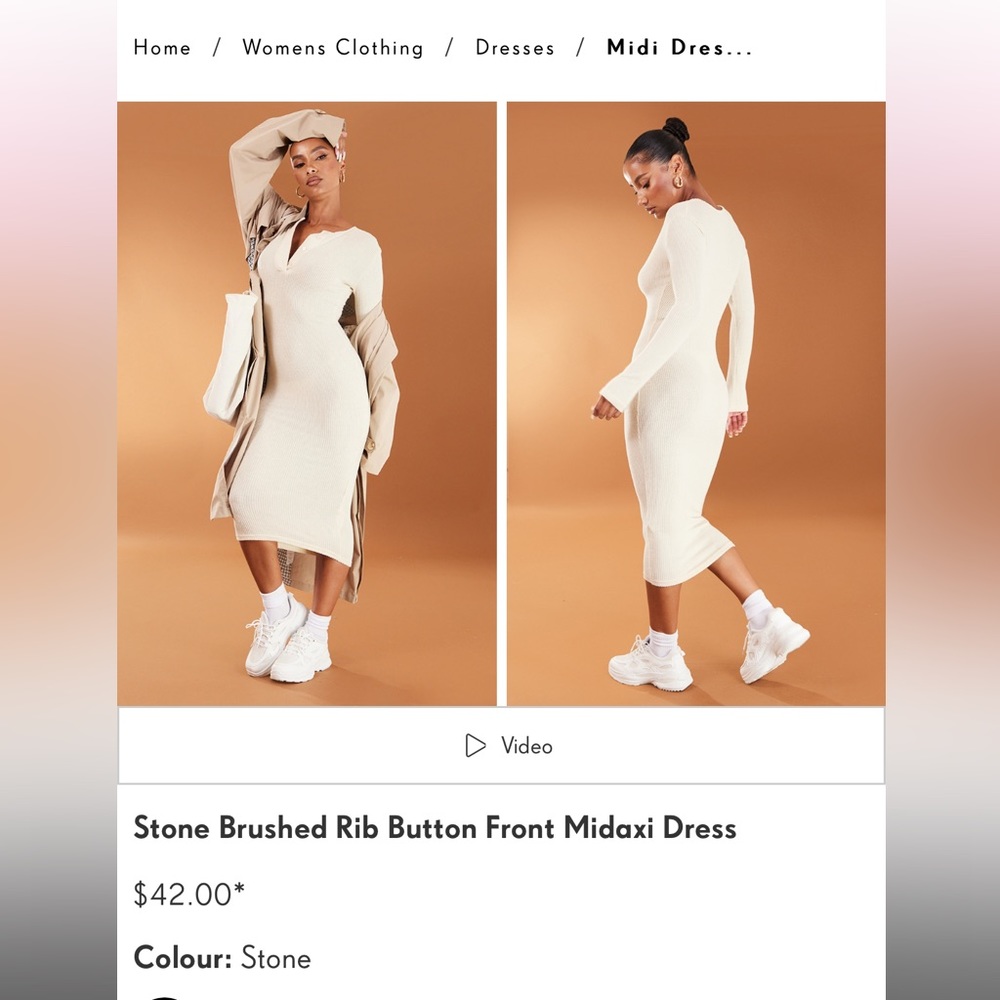
Task: Click the slash between Dresses and Midi Dres...
Action: pyautogui.click(x=580, y=48)
